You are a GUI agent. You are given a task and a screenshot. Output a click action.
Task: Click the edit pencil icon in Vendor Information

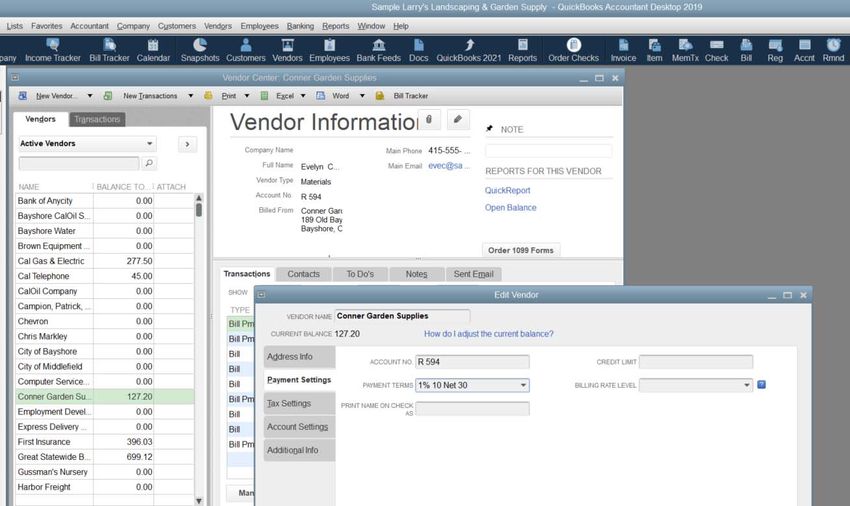point(458,119)
